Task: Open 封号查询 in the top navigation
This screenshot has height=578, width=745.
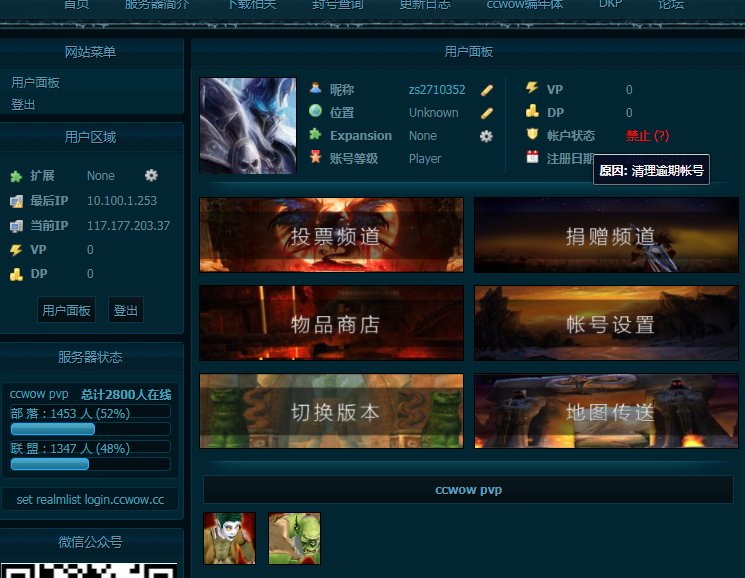Action: (x=338, y=5)
